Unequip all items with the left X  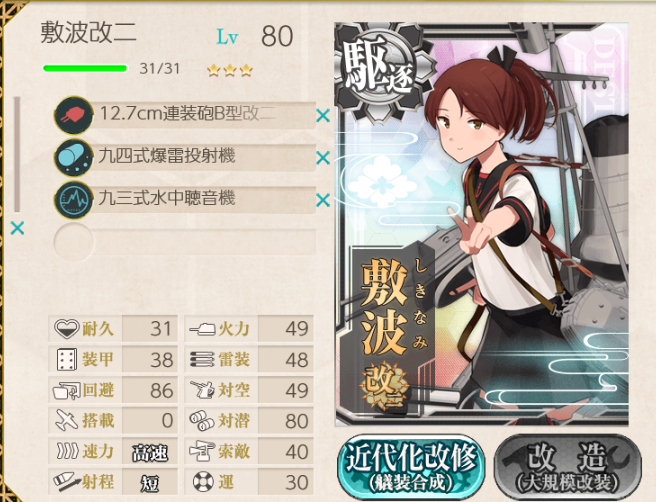click(17, 228)
